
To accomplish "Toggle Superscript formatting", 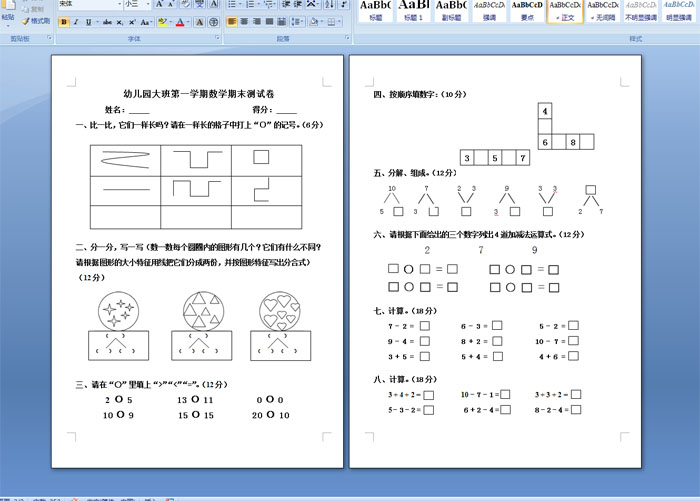I will pyautogui.click(x=132, y=22).
